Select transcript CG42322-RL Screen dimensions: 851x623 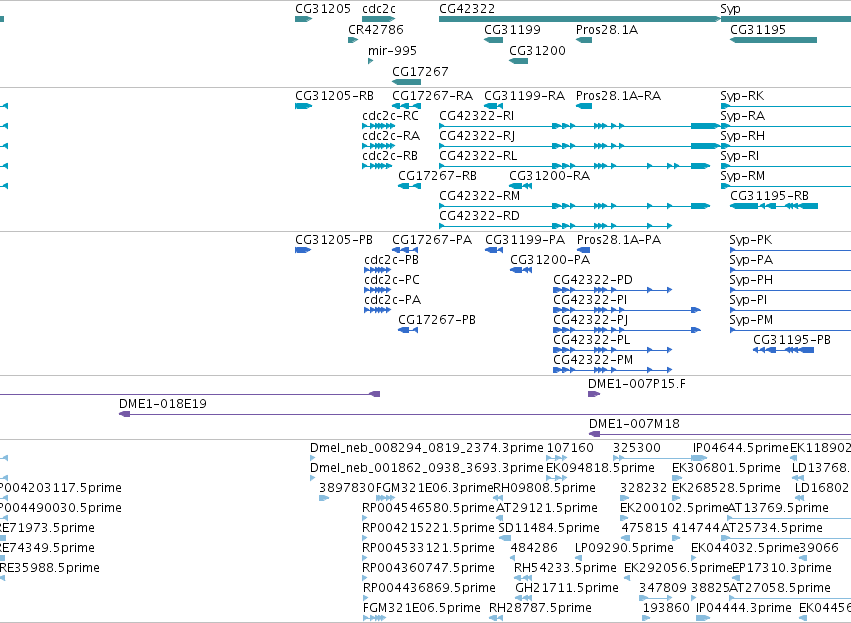point(575,166)
